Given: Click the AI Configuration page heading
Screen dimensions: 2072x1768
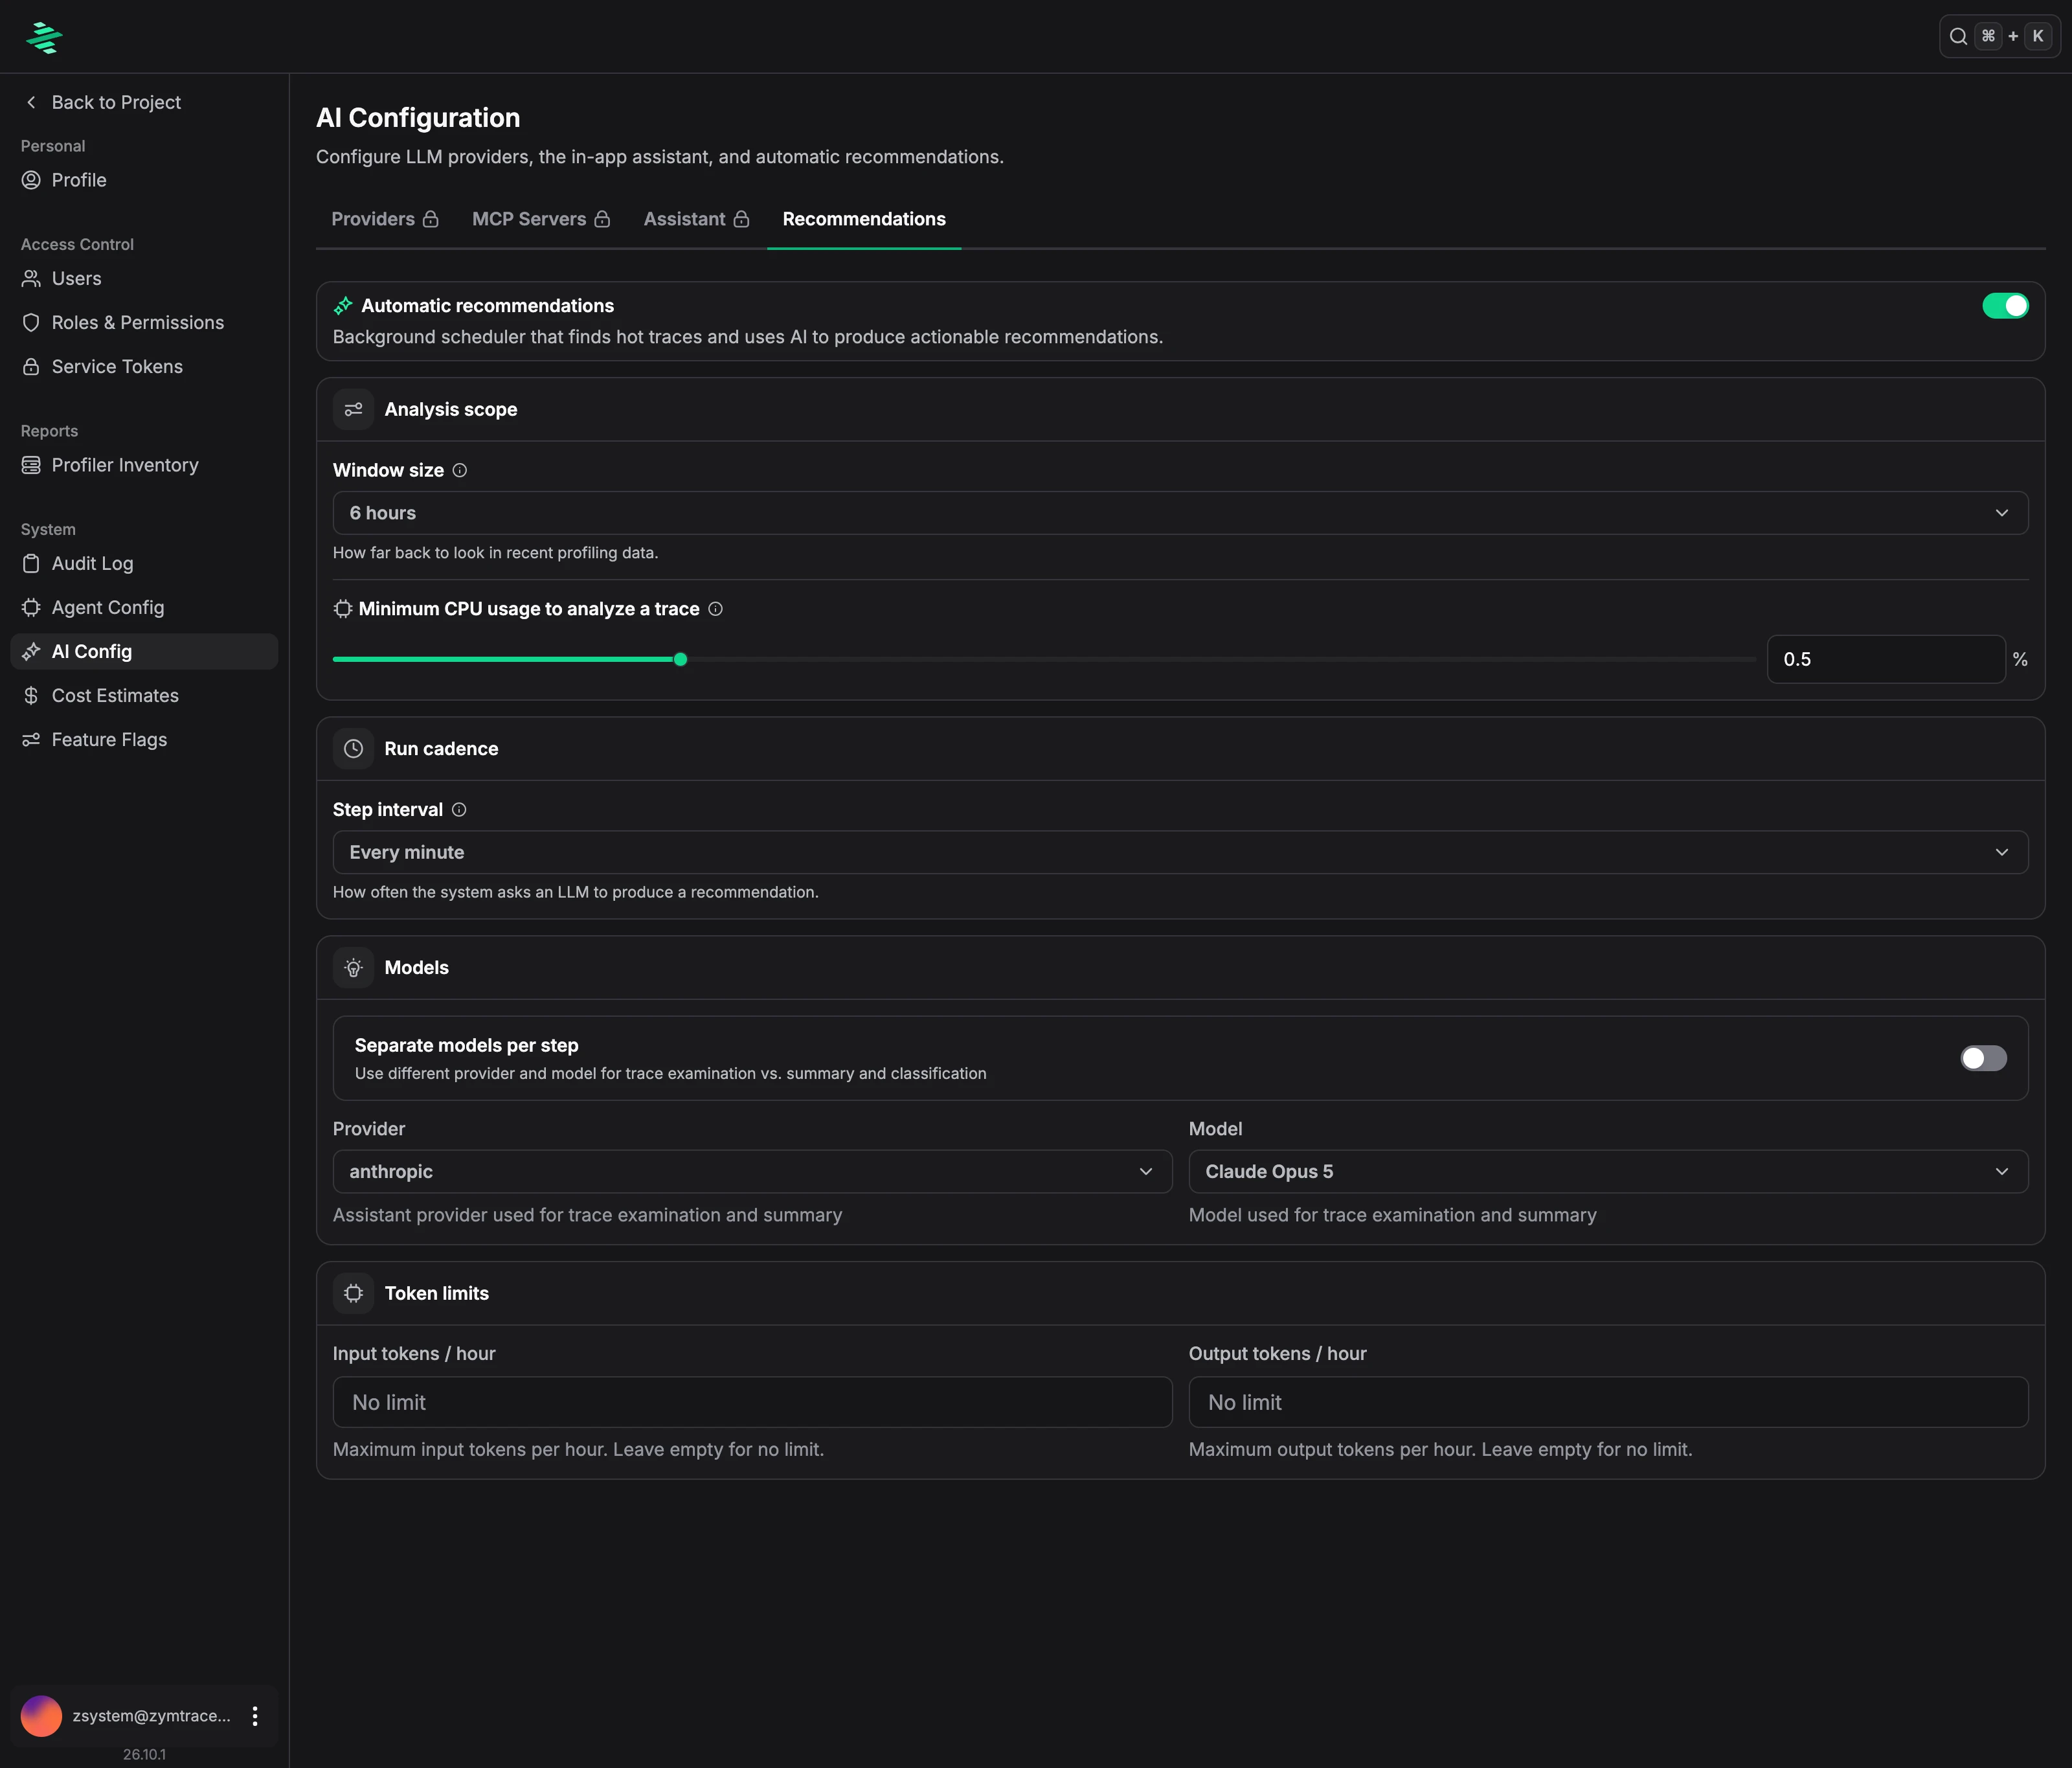Looking at the screenshot, I should tap(418, 118).
